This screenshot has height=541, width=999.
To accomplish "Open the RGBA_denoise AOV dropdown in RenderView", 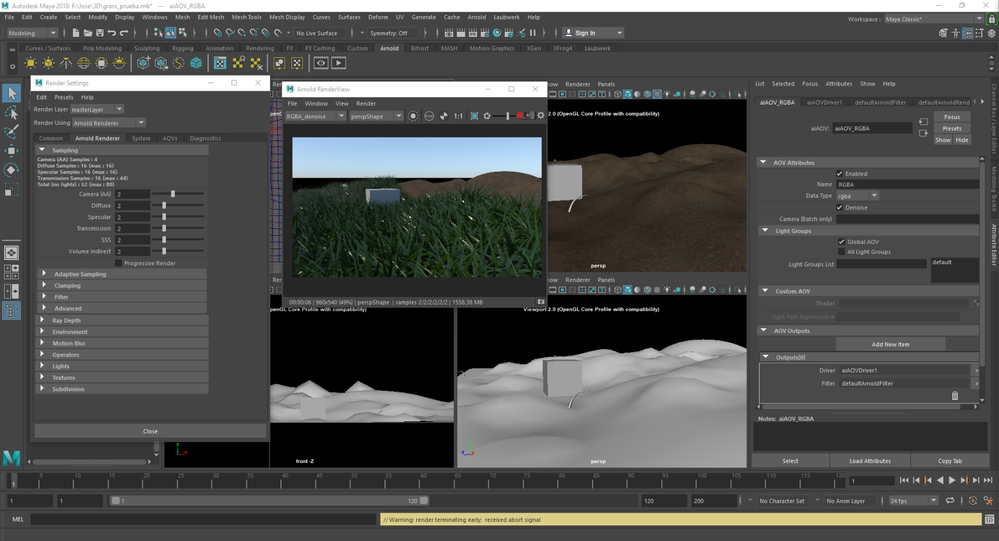I will pos(315,116).
